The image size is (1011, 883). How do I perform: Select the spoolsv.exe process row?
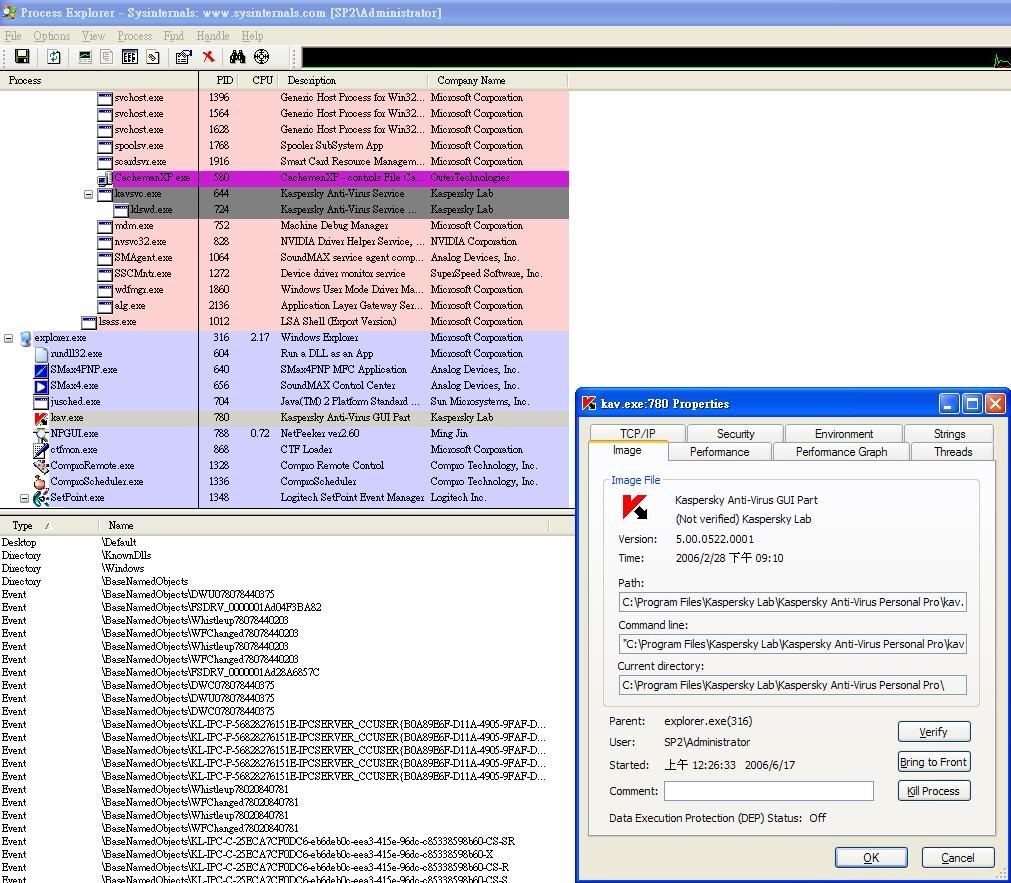coord(284,146)
